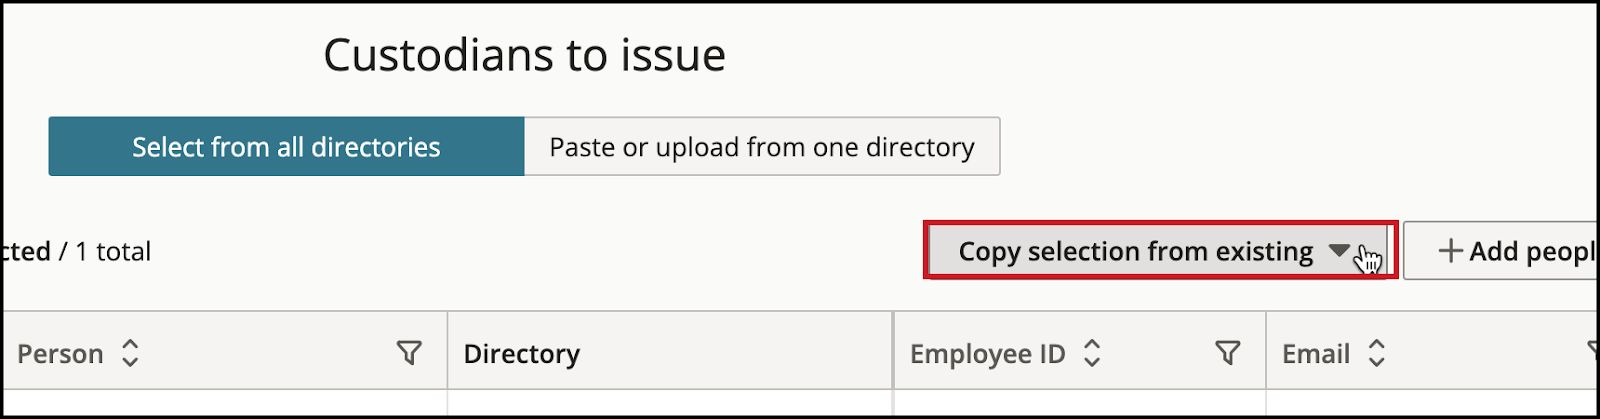Viewport: 1600px width, 419px height.
Task: Expand the Copy selection from existing dropdown
Action: tap(1159, 251)
